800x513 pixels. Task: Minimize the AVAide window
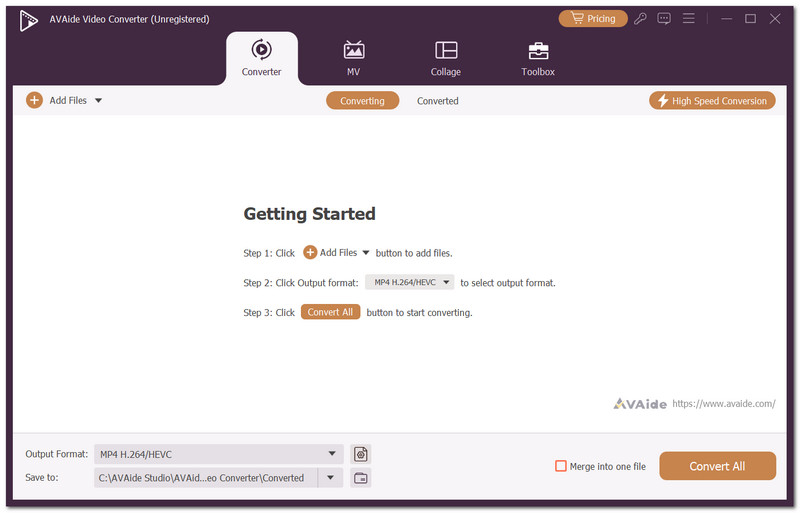click(727, 19)
